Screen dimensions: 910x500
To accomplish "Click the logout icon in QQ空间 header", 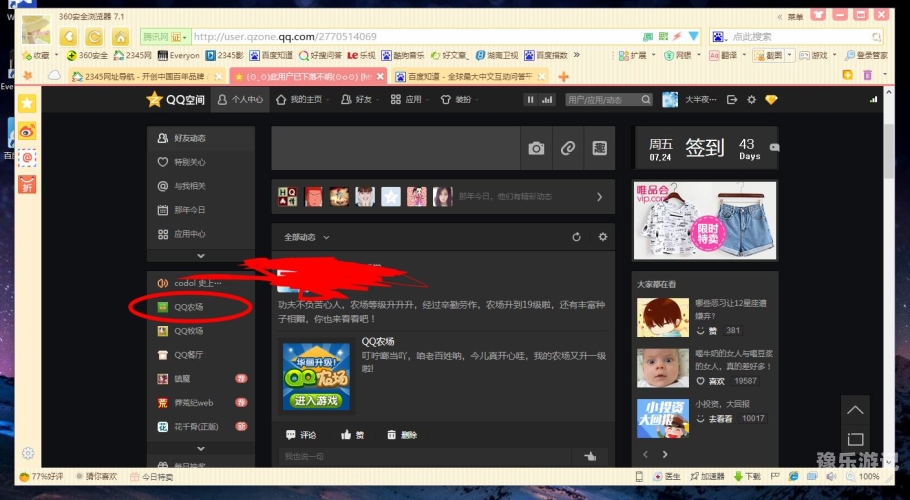I will click(x=732, y=100).
